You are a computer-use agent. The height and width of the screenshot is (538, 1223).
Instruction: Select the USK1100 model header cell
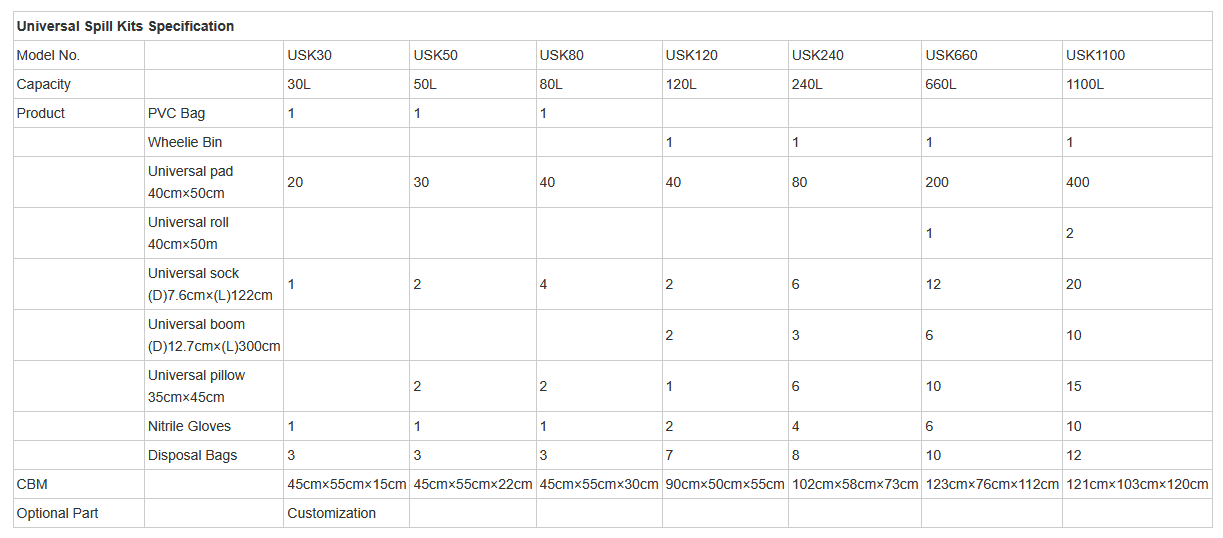[x=1095, y=55]
